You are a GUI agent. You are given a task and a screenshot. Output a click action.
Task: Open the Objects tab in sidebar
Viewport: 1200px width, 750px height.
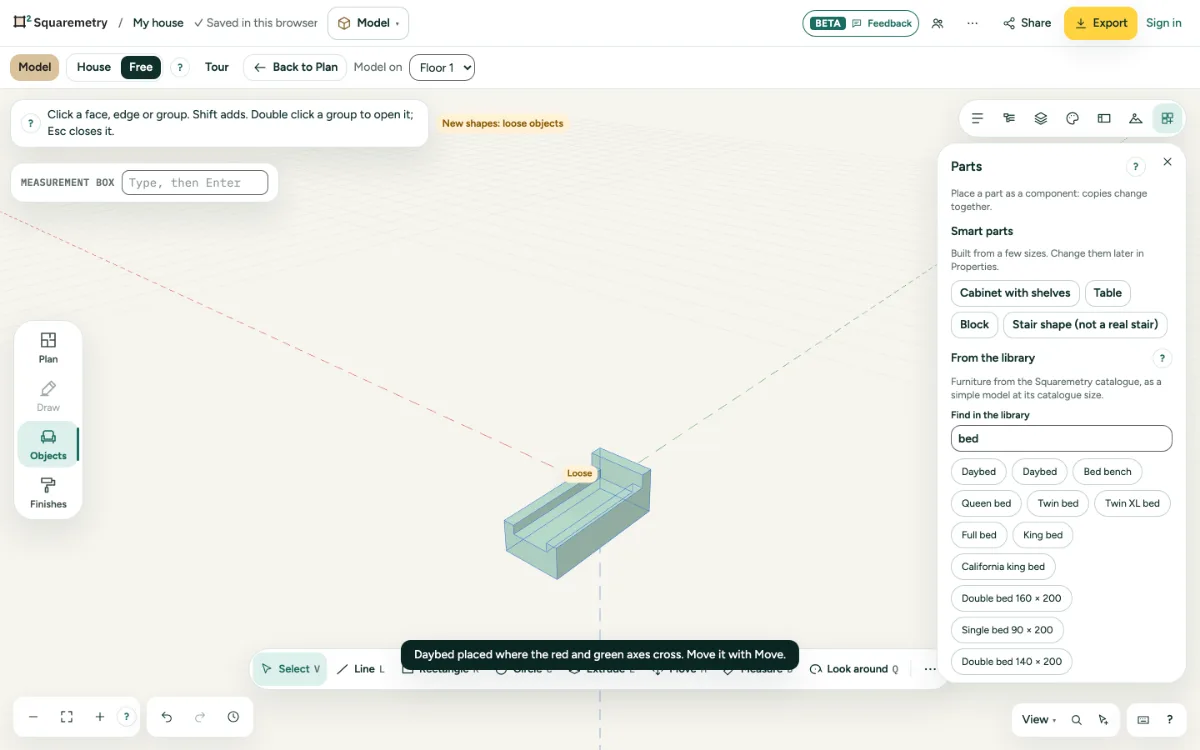pos(48,443)
